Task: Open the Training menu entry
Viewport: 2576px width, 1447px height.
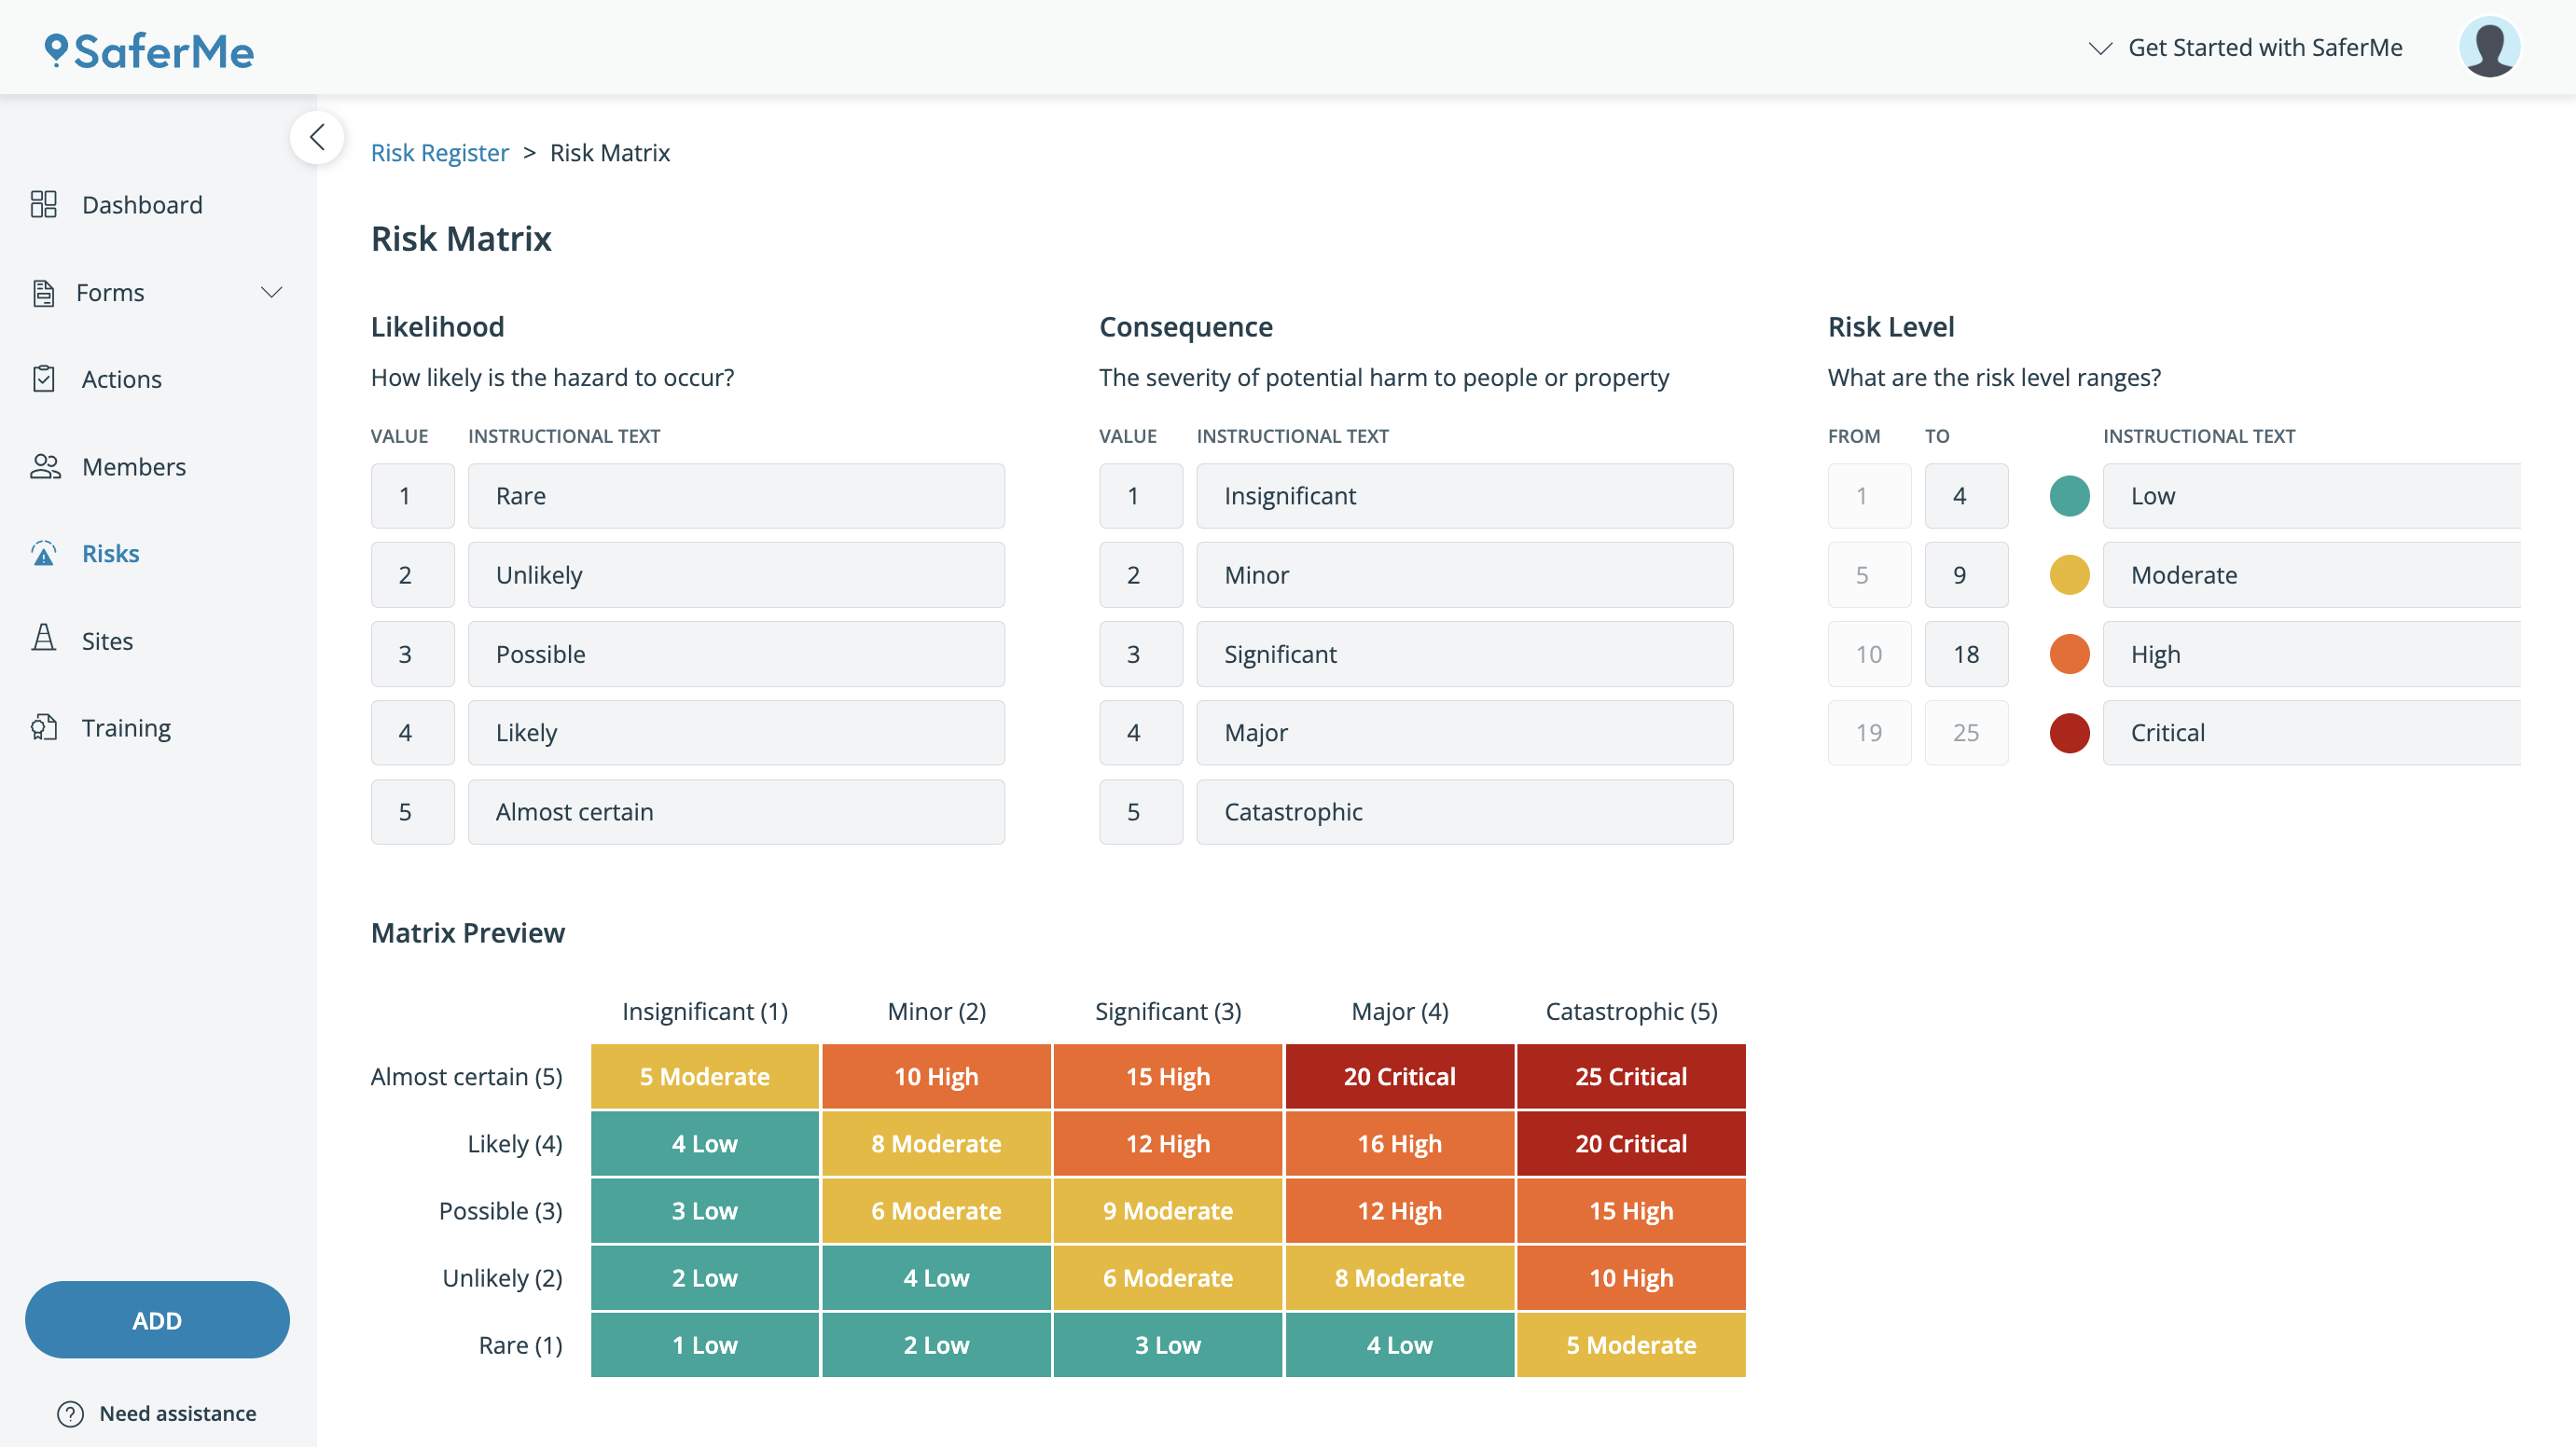Action: coord(126,727)
